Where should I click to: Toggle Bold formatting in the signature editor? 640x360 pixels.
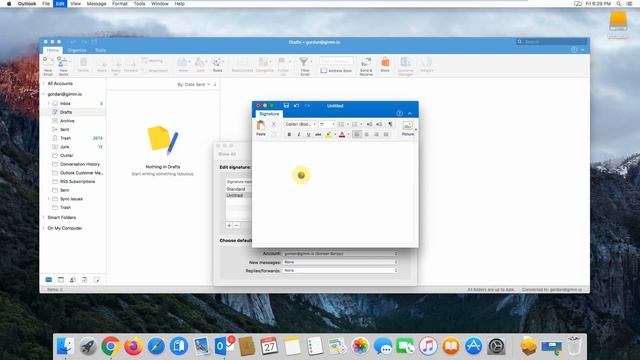click(x=289, y=134)
